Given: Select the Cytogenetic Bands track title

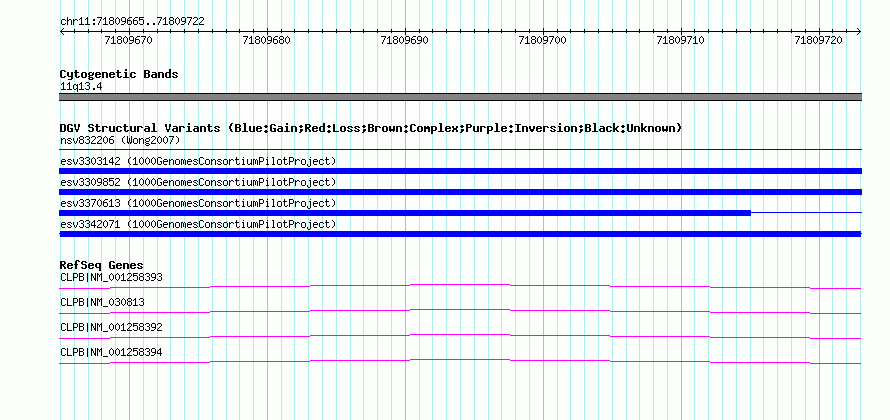Looking at the screenshot, I should [x=119, y=74].
